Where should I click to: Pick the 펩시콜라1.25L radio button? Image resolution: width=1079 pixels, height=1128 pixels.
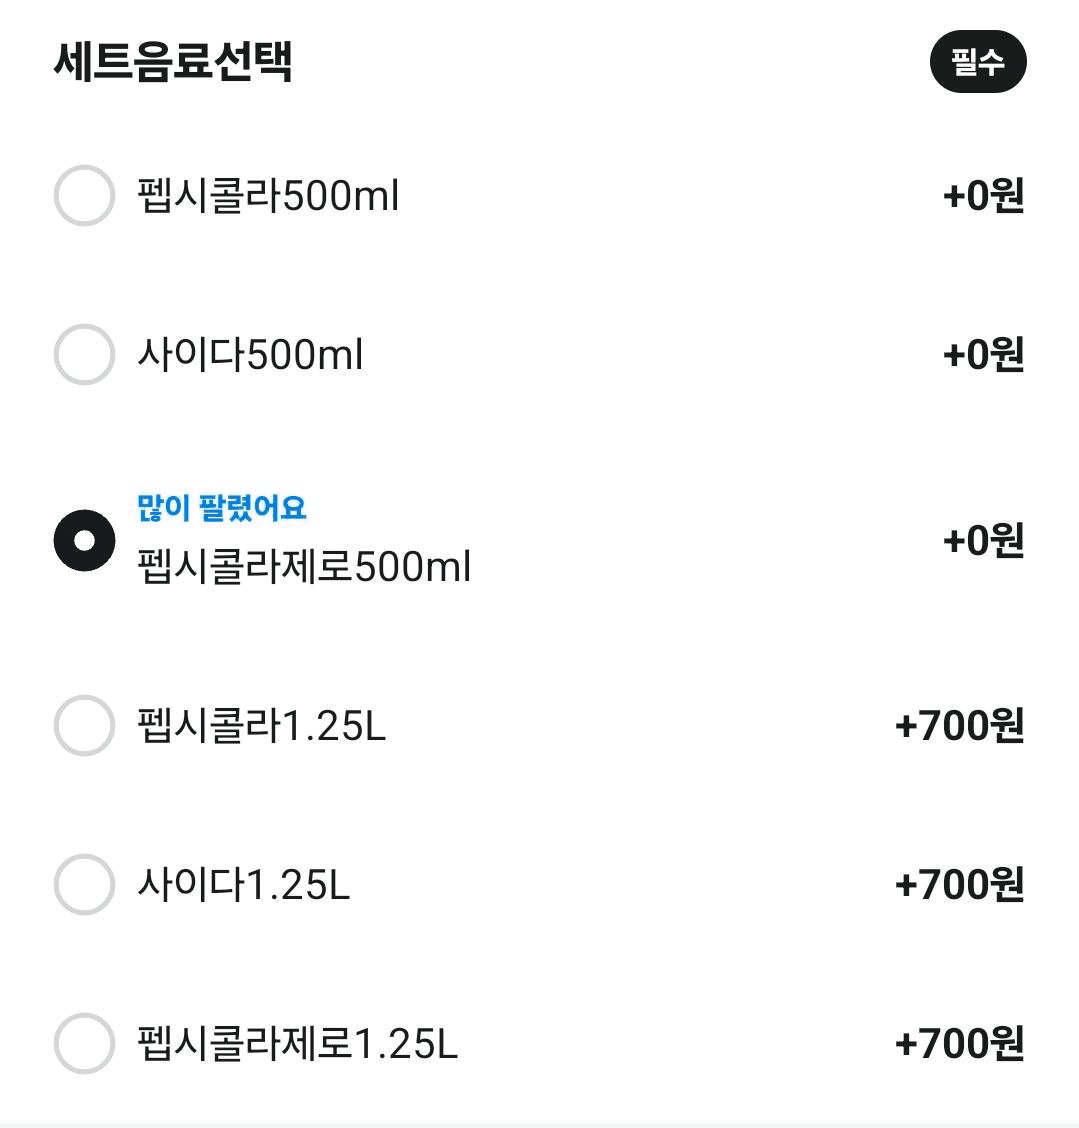(x=84, y=726)
